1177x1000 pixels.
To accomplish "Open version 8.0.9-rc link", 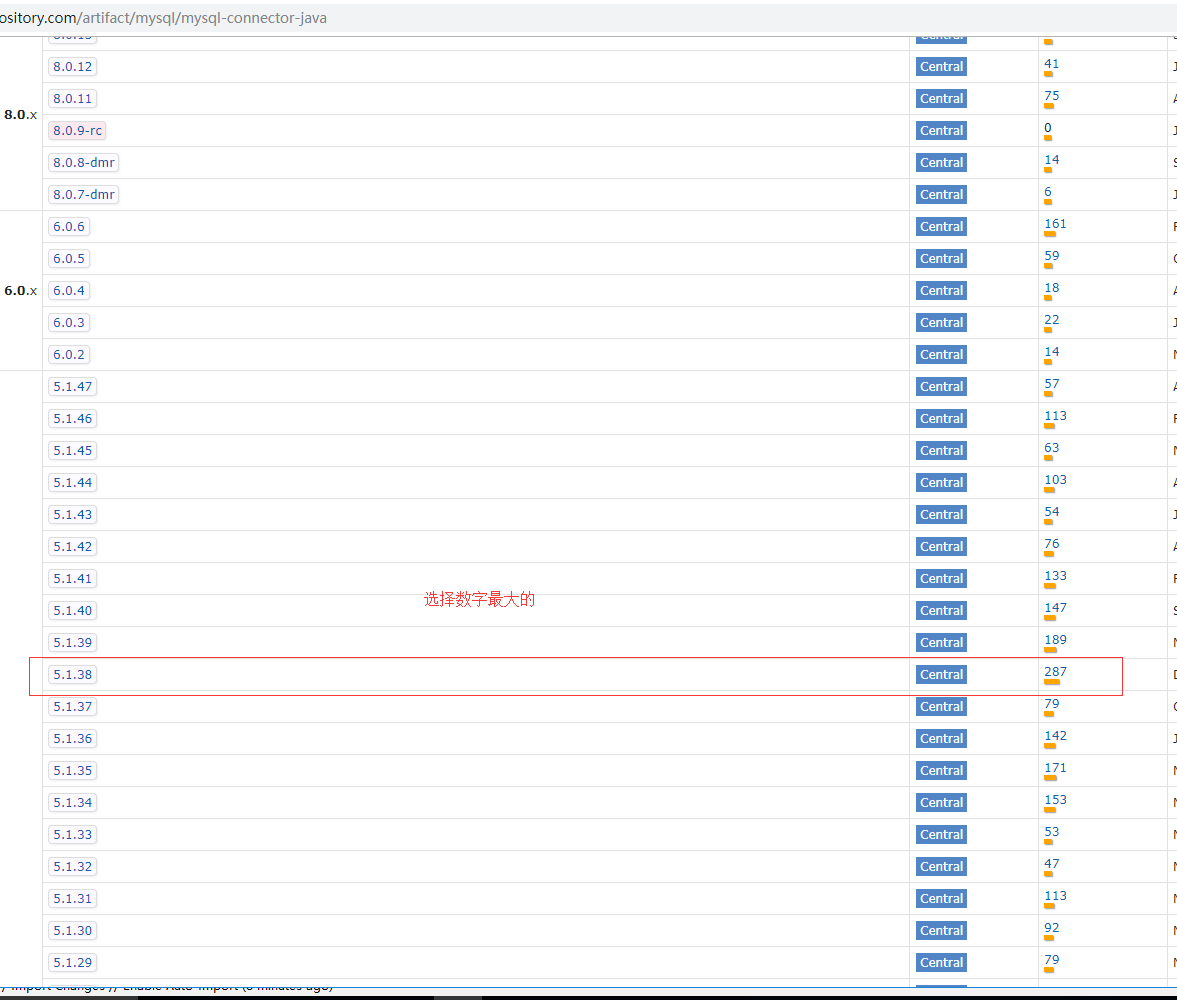I will click(x=77, y=131).
